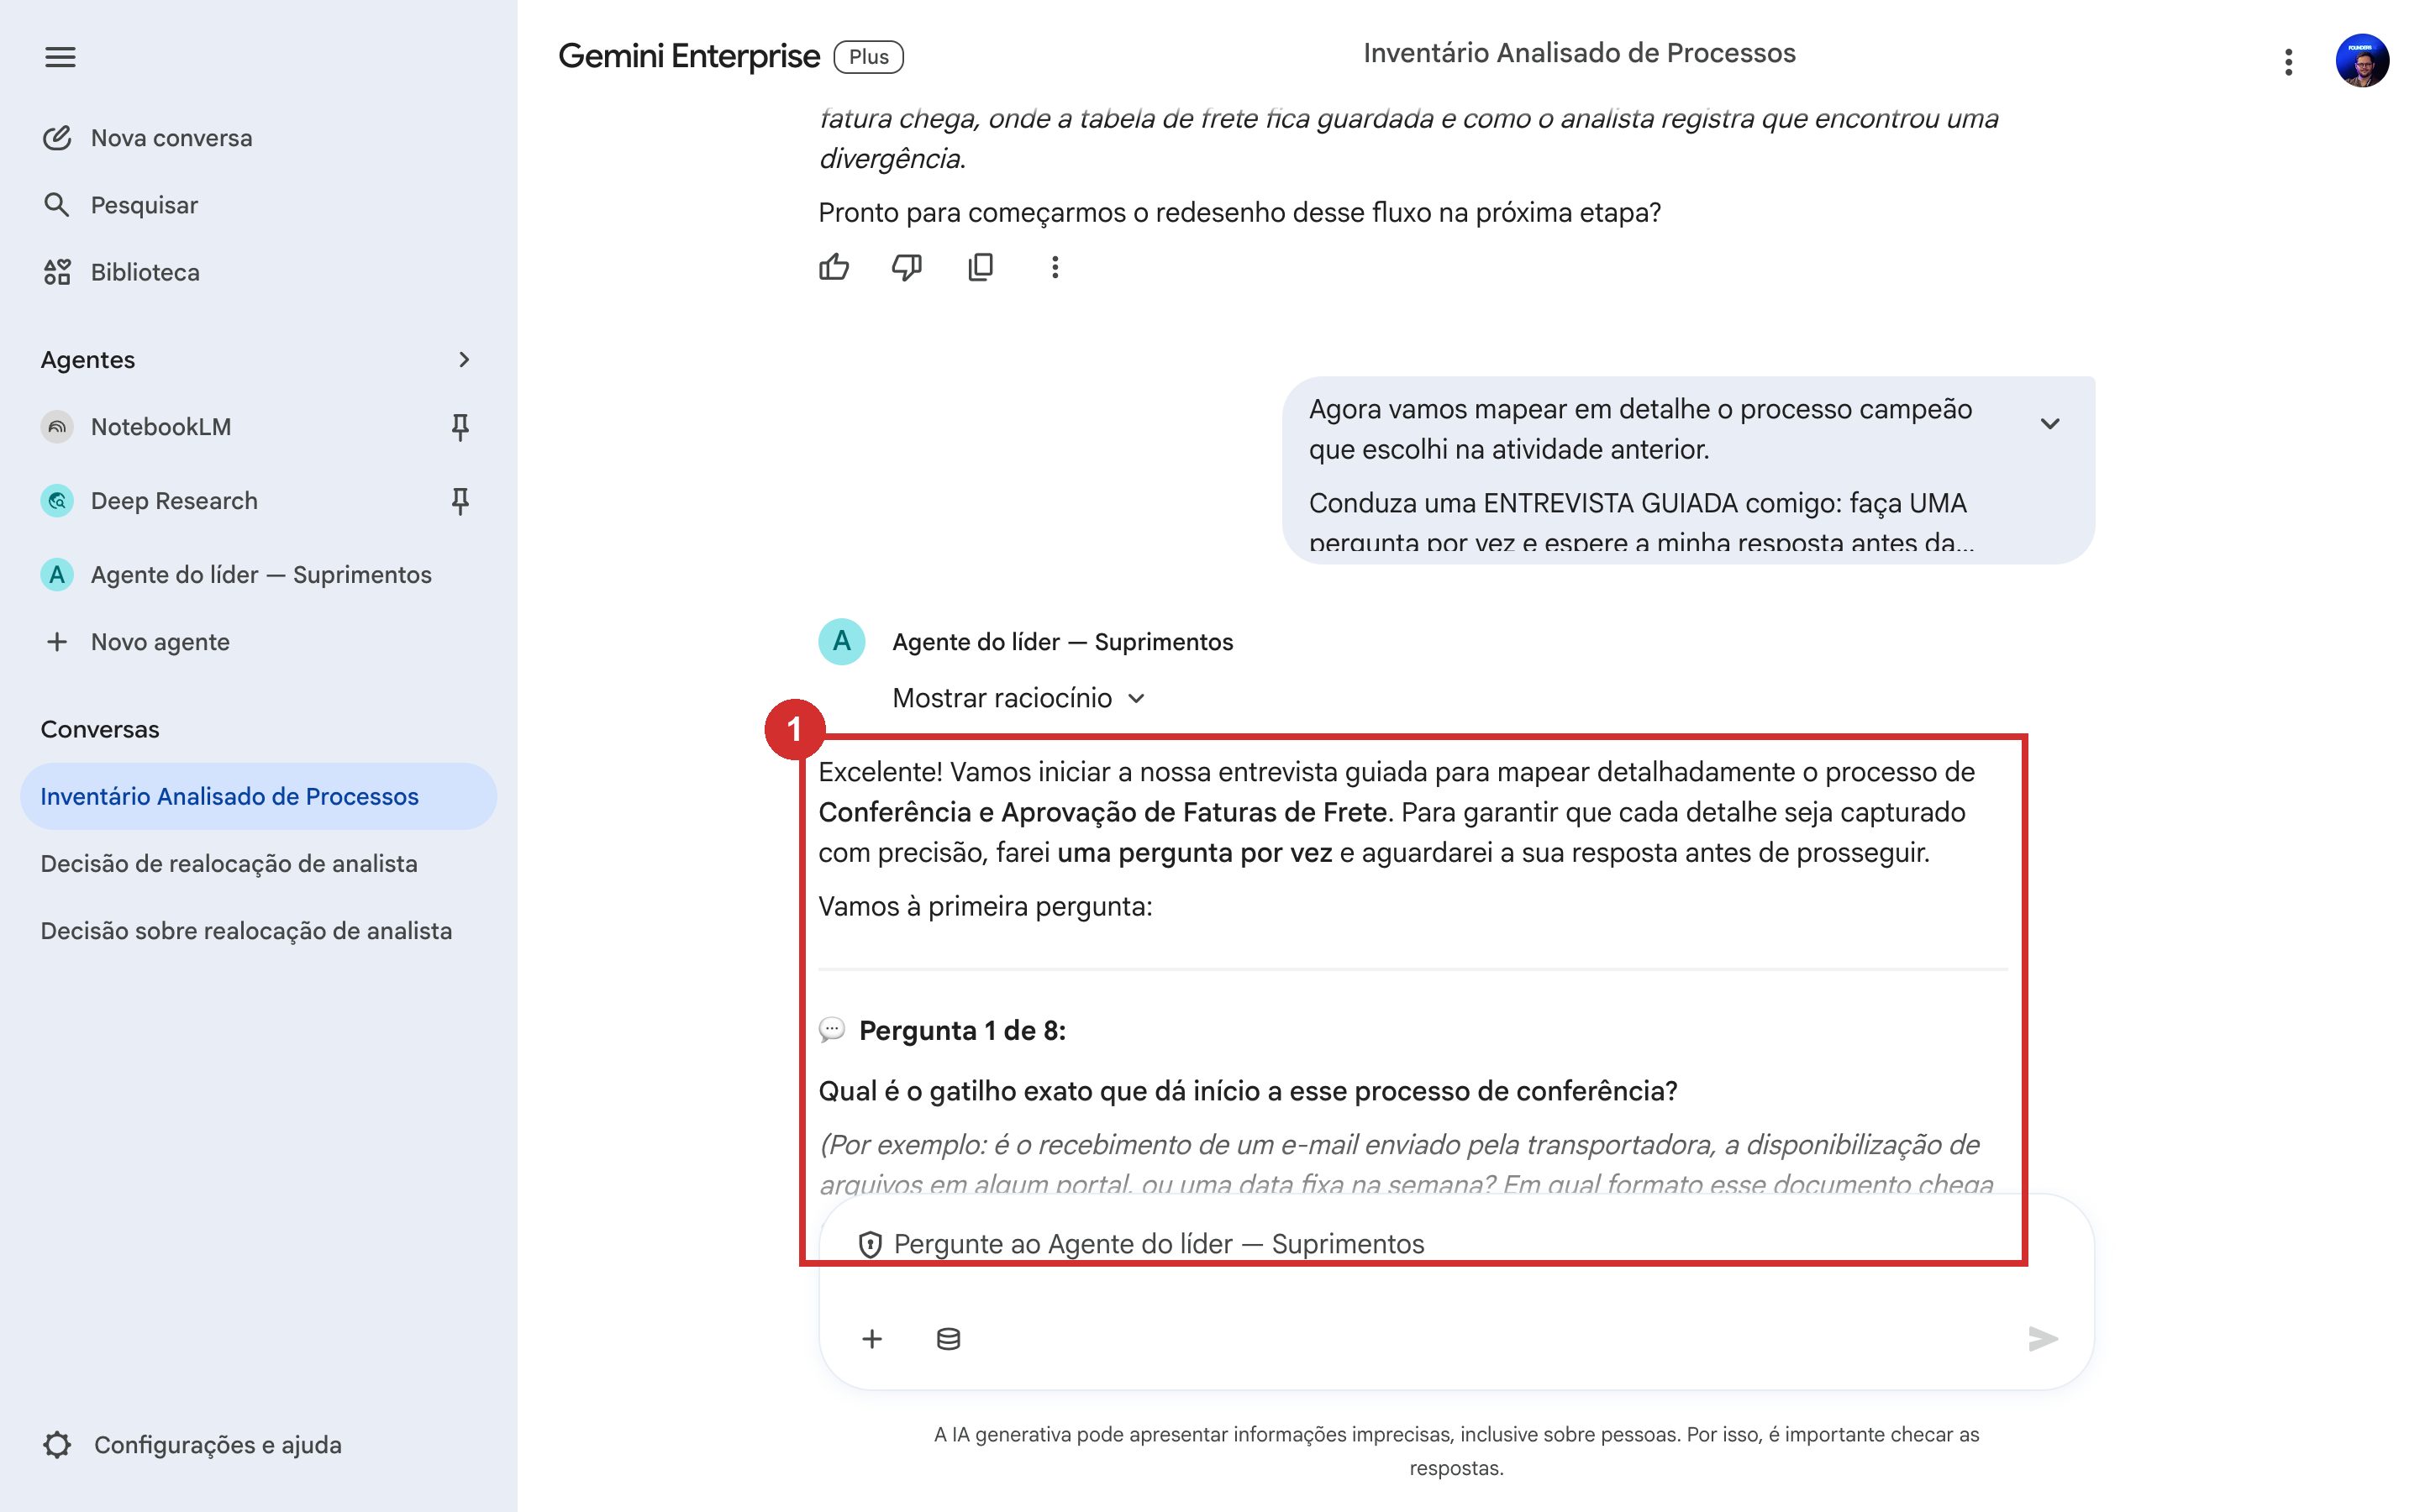Screen dimensions: 2420x1512
Task: Click the text Pergunta 1 de 8:
Action: (x=962, y=1031)
